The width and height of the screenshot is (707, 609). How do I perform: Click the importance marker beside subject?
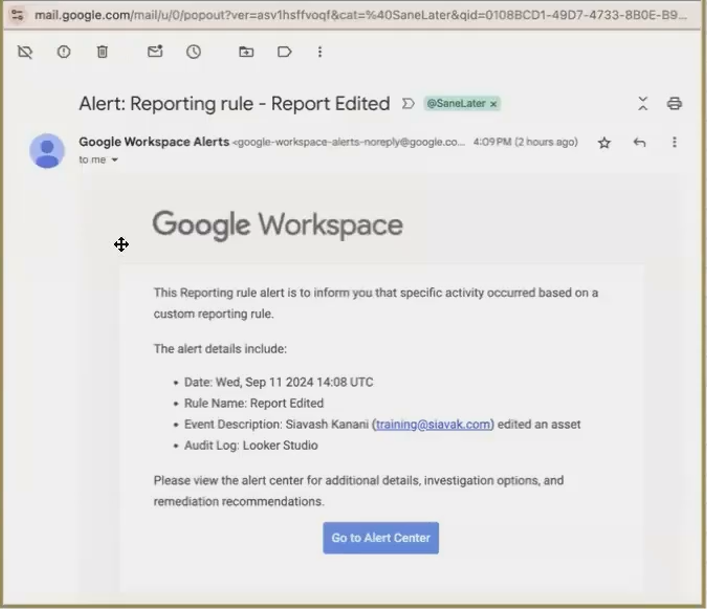tap(408, 104)
